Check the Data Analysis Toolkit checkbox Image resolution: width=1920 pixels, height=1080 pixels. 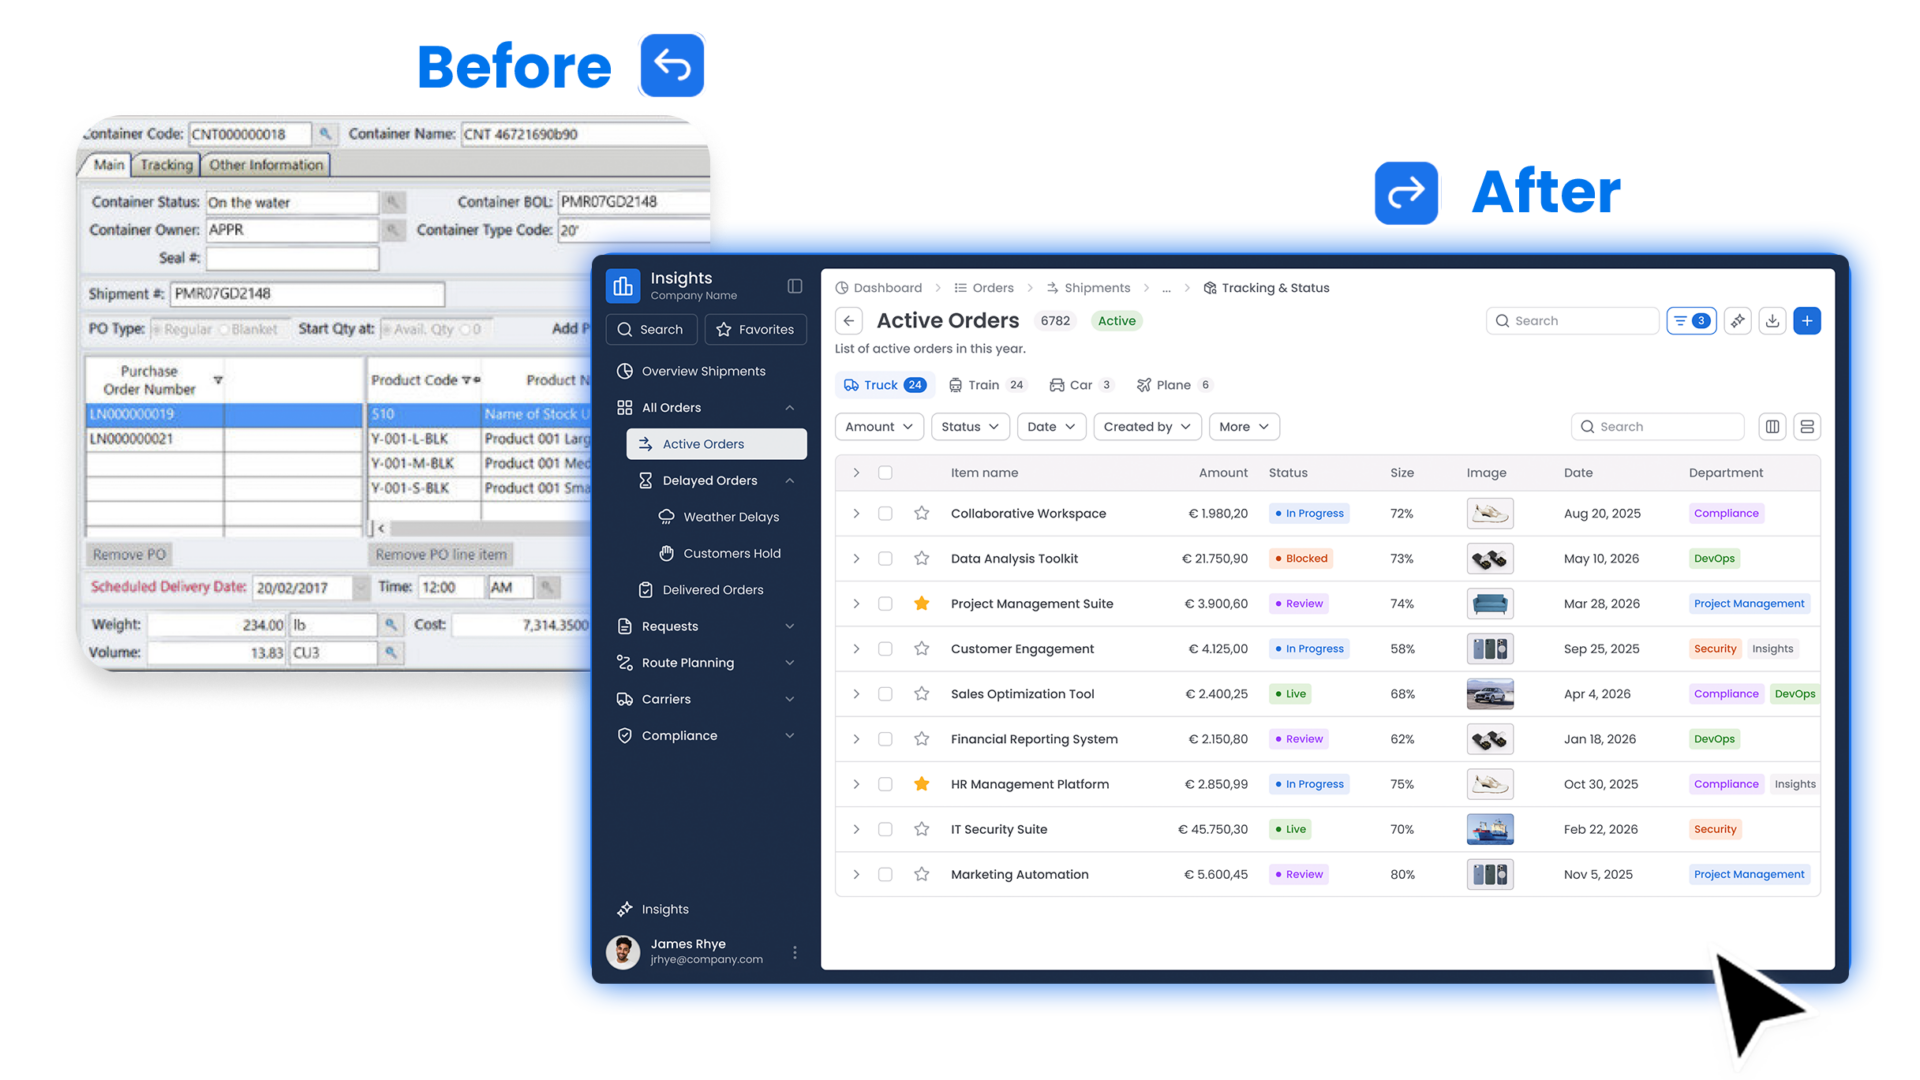[x=885, y=559]
